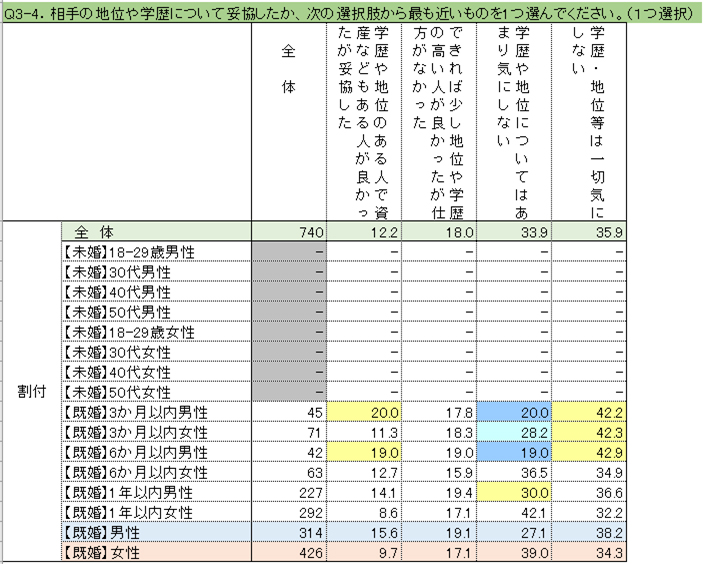709x564 pixels.
Task: Click value 292 for 1年以内女性
Action: click(x=289, y=512)
